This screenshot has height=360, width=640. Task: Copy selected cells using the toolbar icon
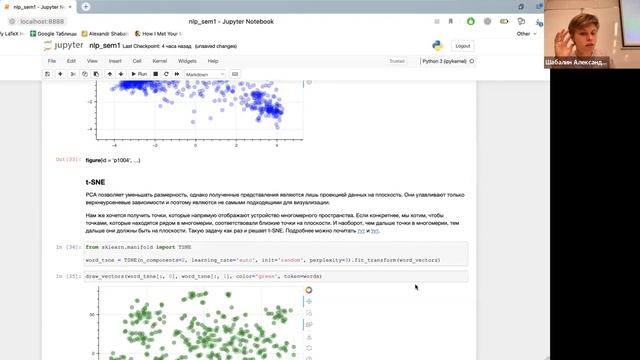click(84, 74)
